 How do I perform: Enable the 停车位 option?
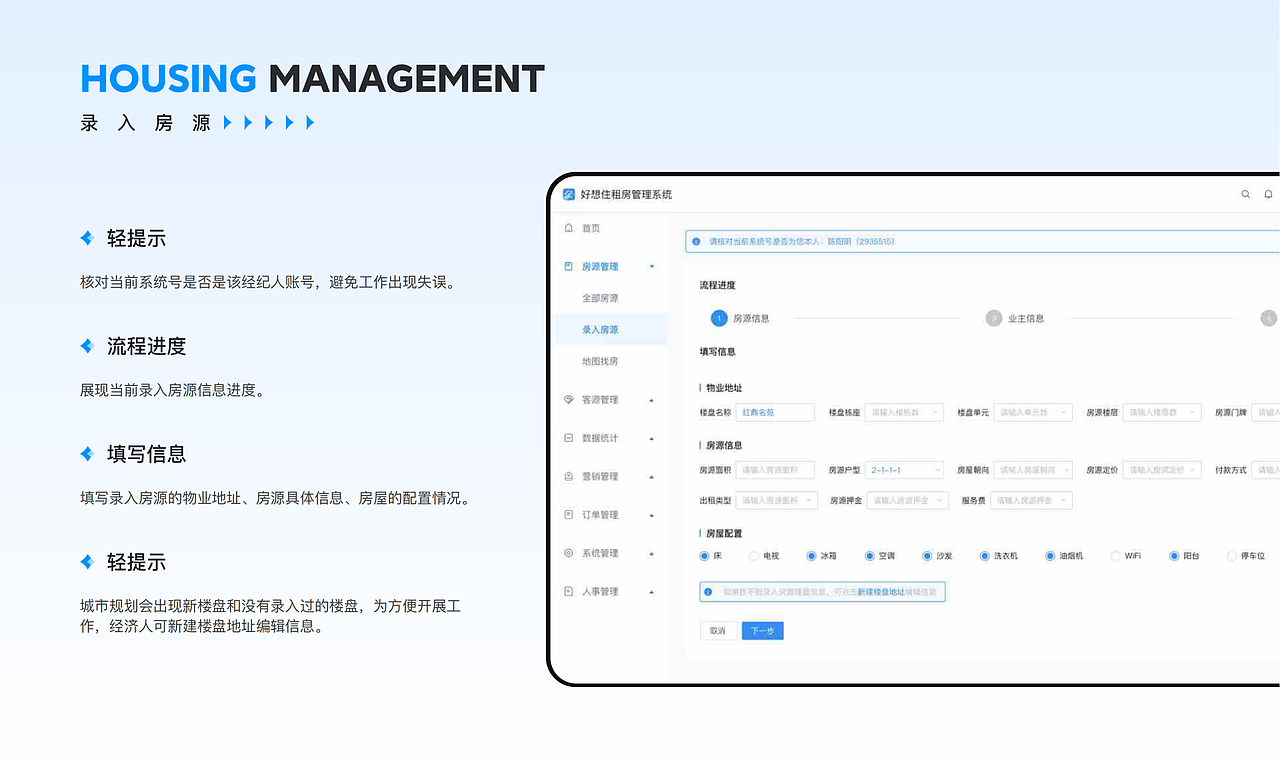click(x=1232, y=556)
